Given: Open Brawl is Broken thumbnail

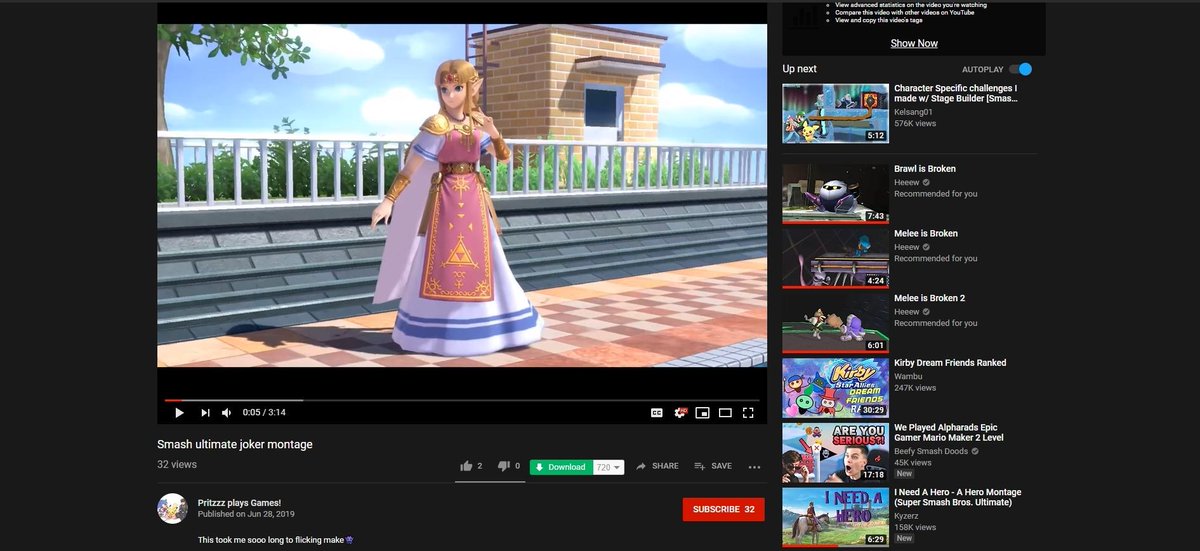Looking at the screenshot, I should (x=835, y=194).
